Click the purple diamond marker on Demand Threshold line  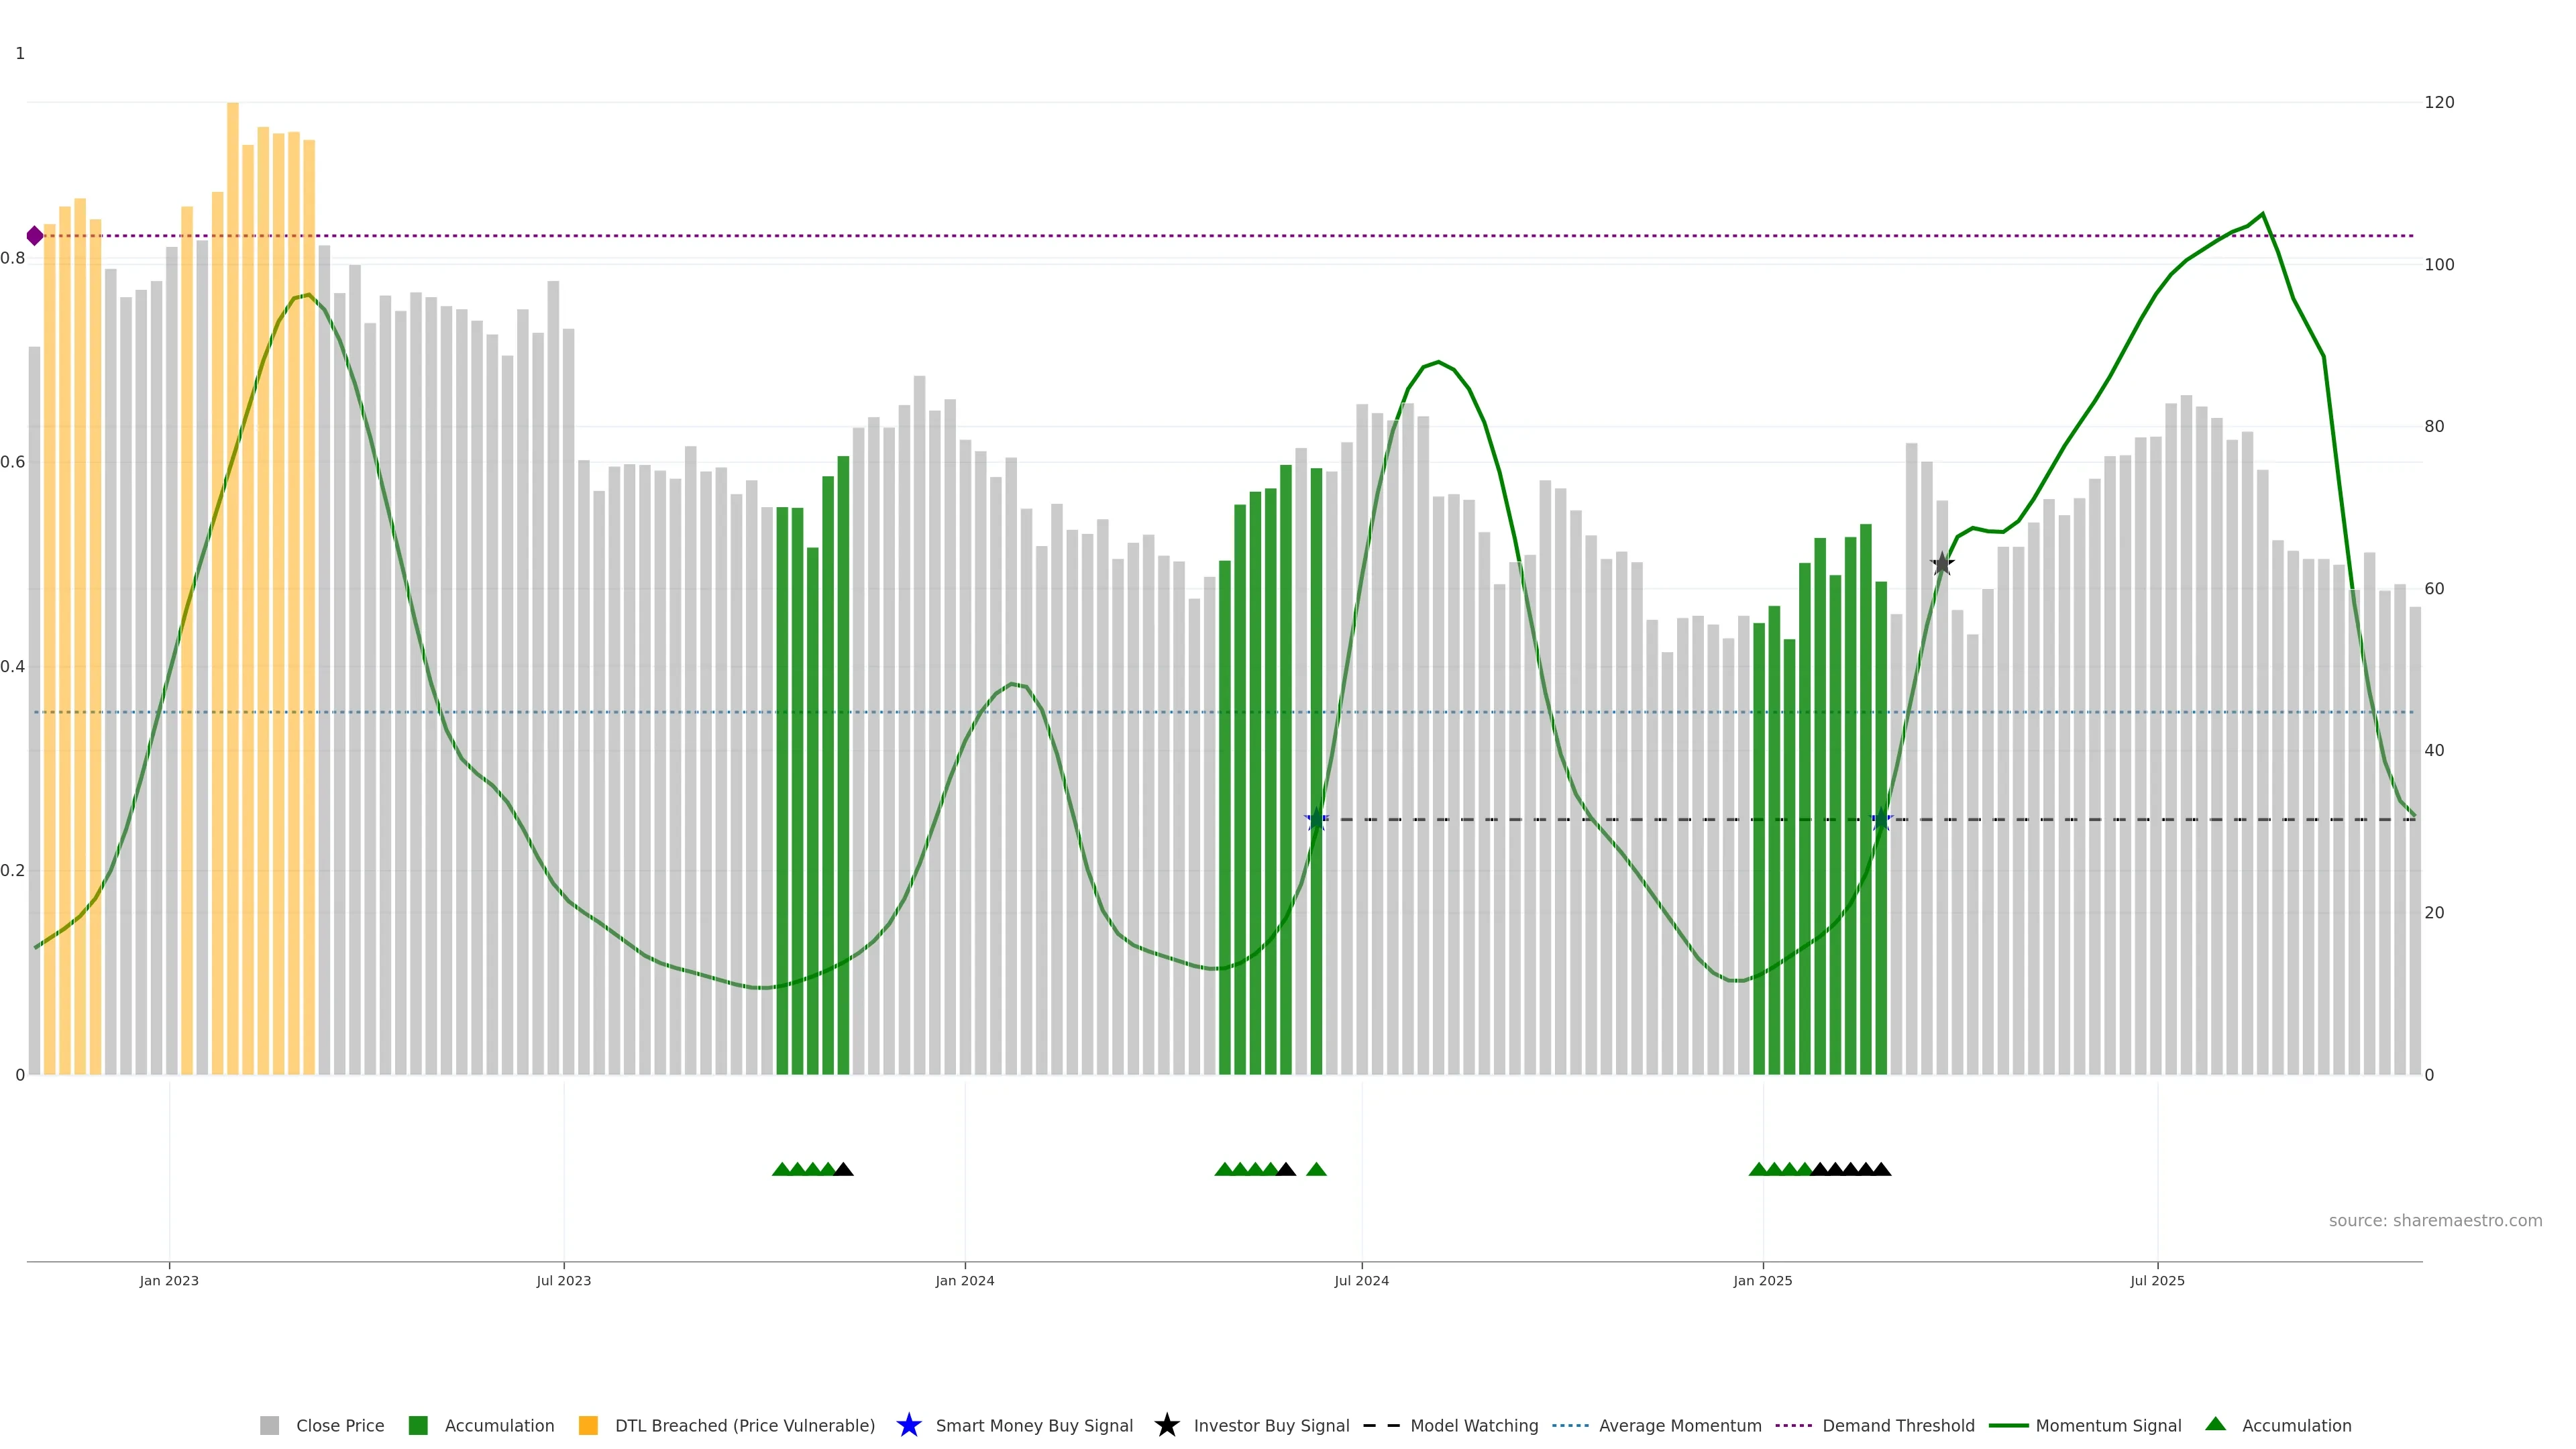tap(35, 236)
